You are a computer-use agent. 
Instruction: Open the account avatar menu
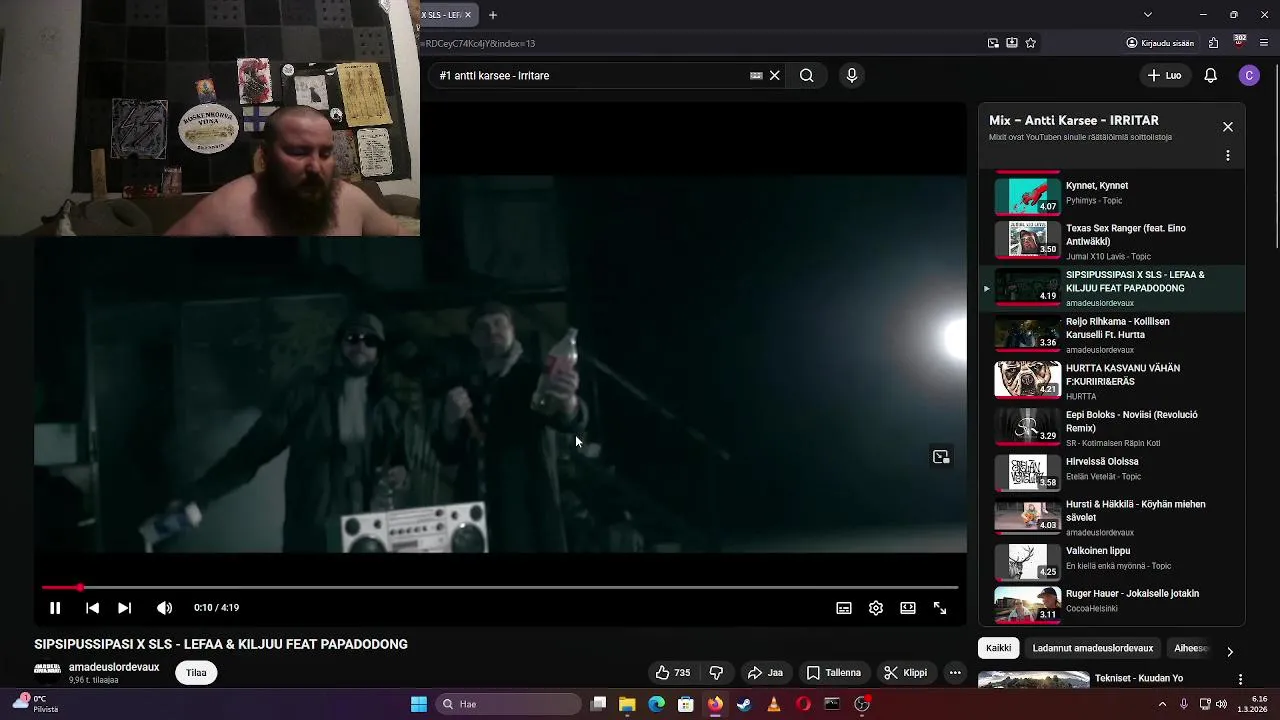1249,75
